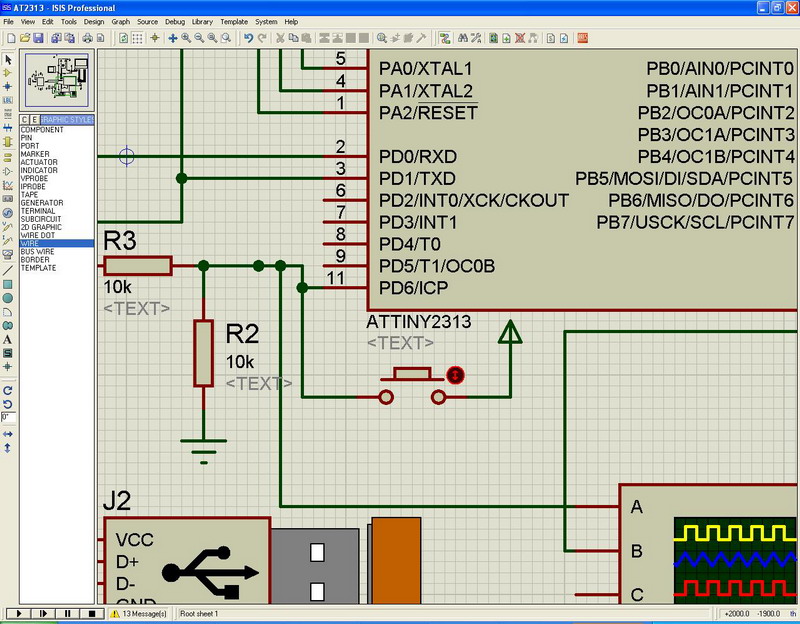Click the '13 Message(s)' status link
The image size is (800, 624).
point(145,613)
